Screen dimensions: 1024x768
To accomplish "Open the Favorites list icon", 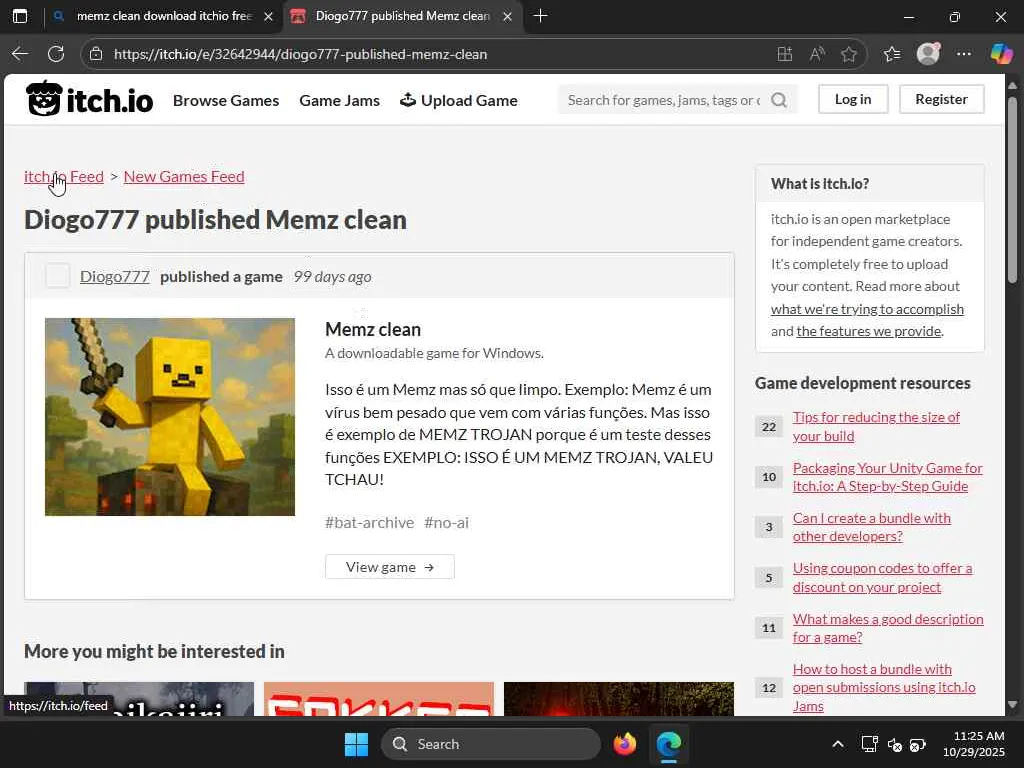I will tap(891, 54).
